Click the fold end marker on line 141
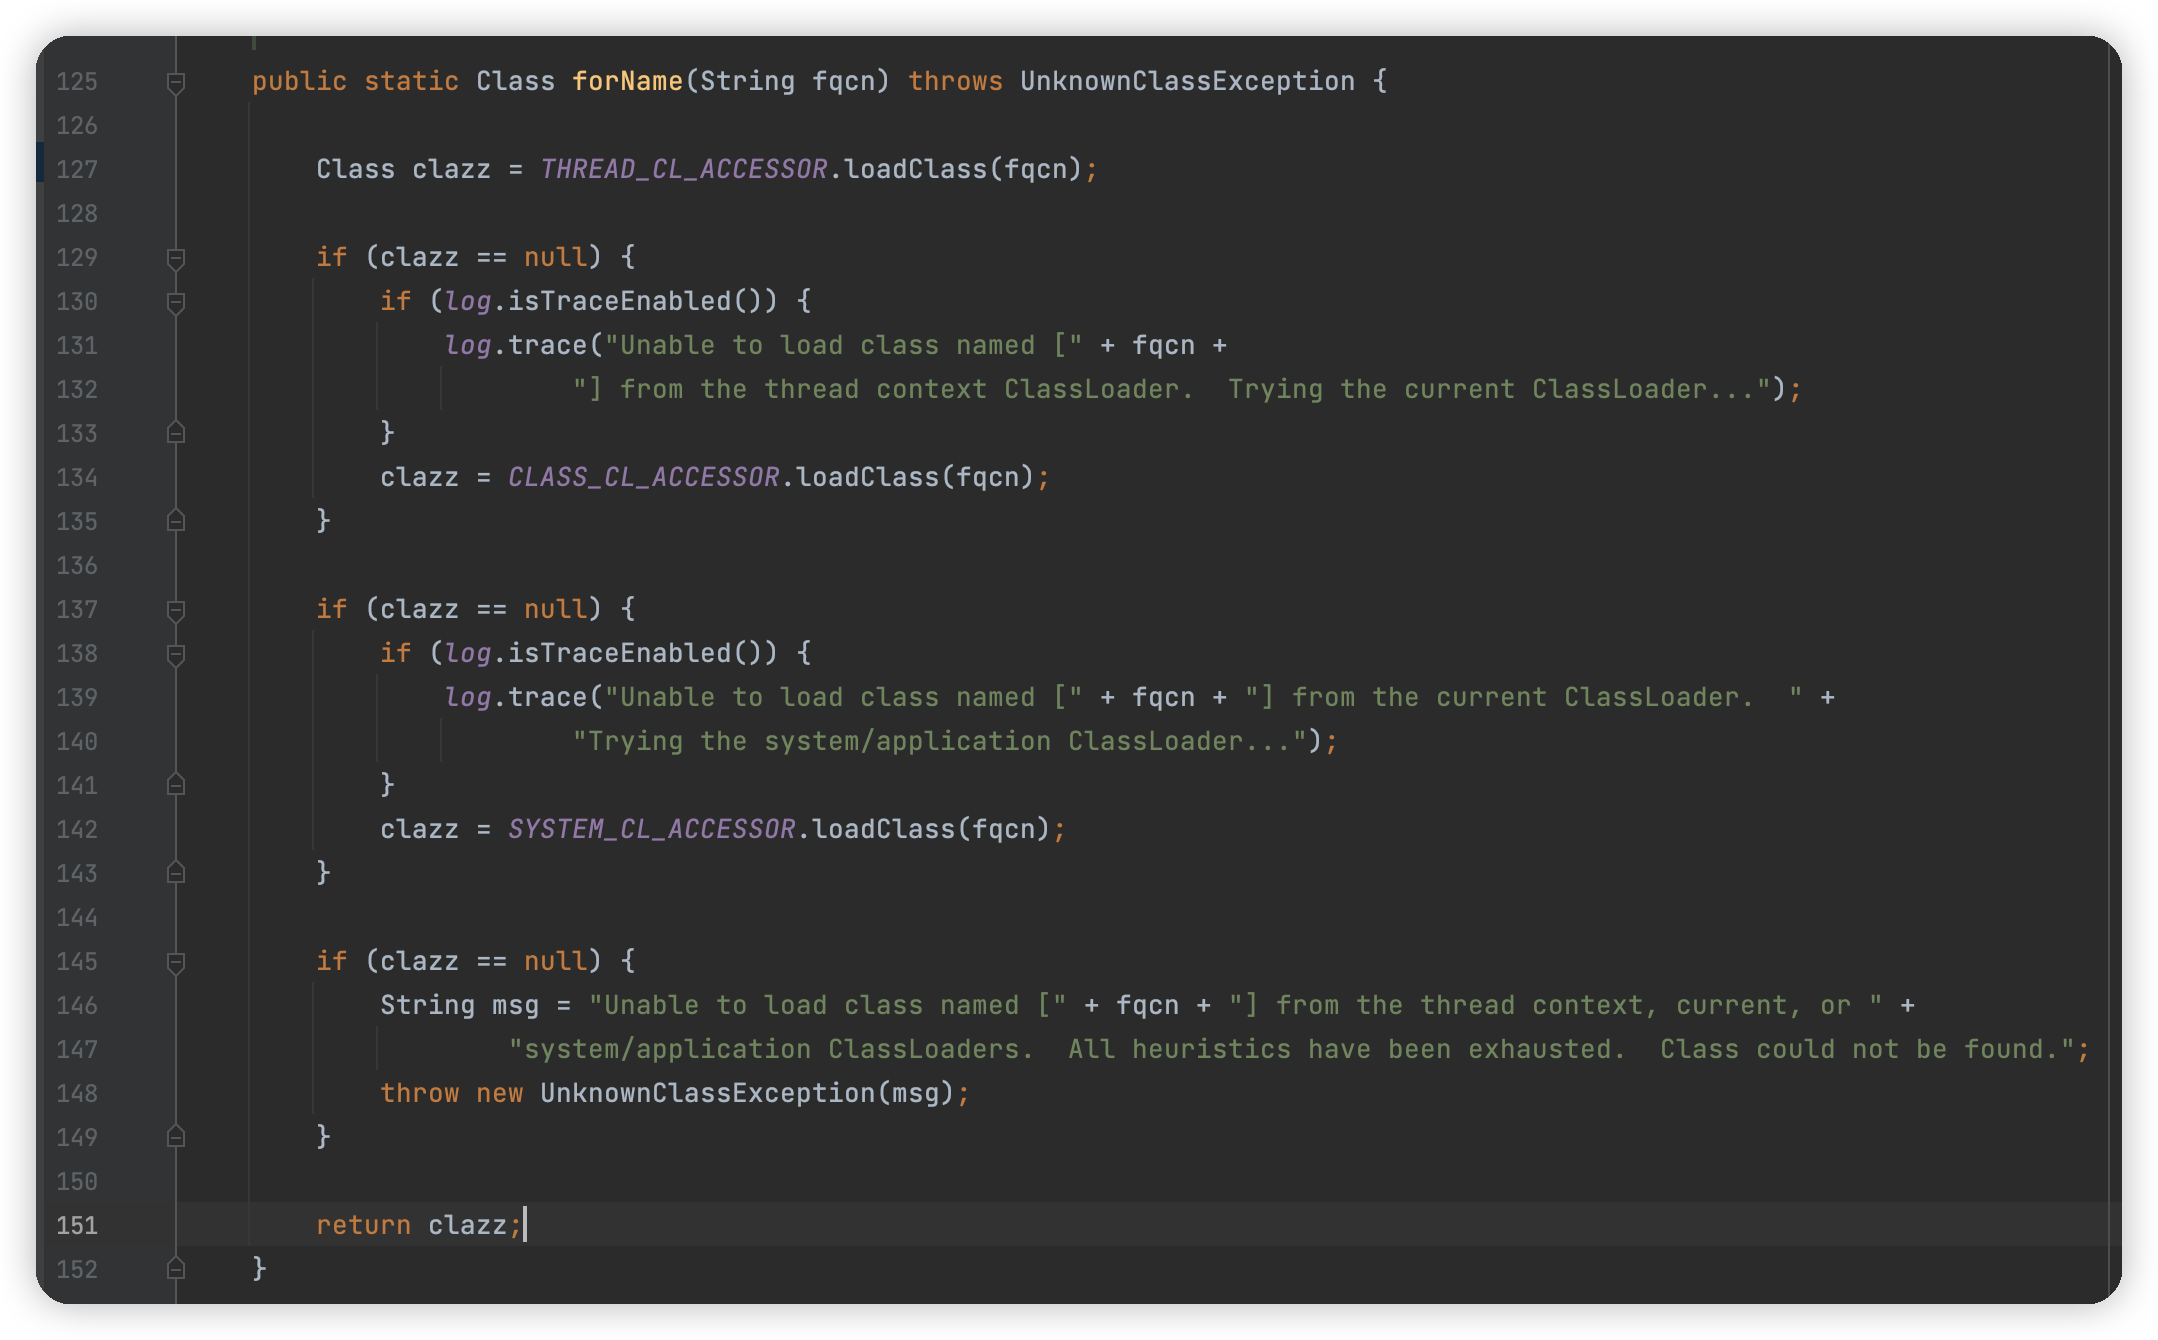Image resolution: width=2158 pixels, height=1340 pixels. click(176, 785)
